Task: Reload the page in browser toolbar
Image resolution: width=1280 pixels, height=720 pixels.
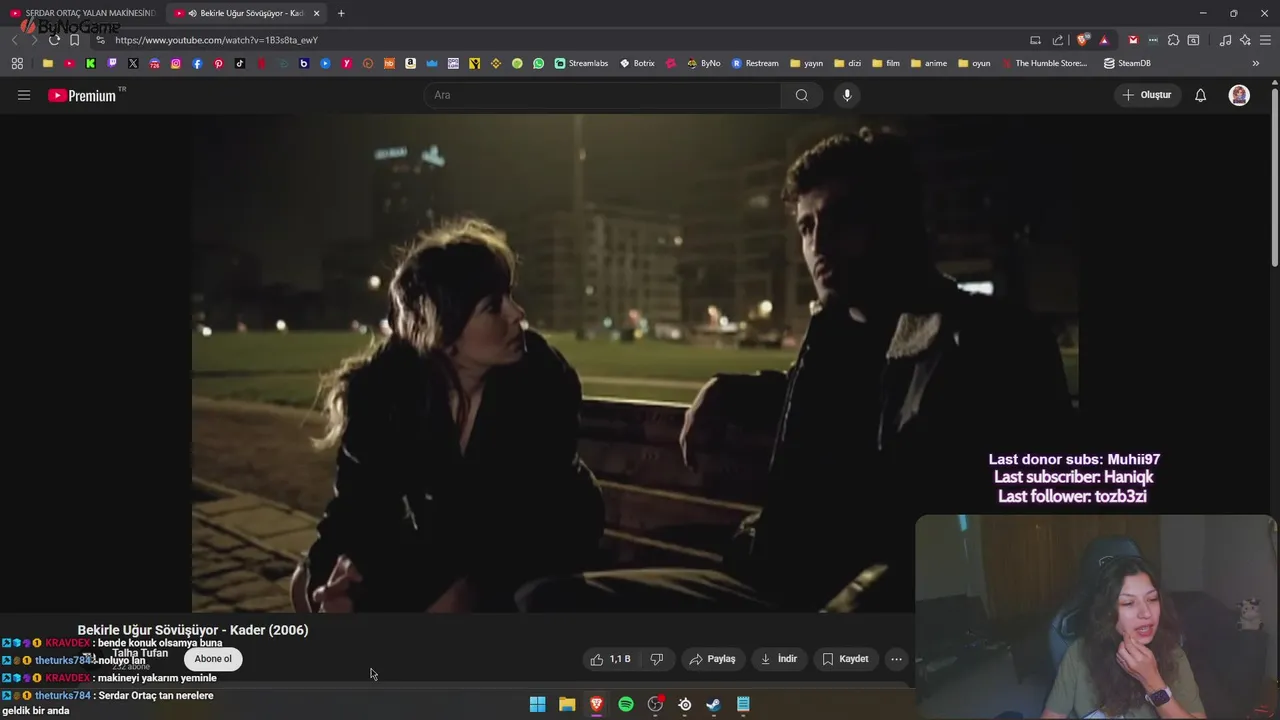Action: pos(54,40)
